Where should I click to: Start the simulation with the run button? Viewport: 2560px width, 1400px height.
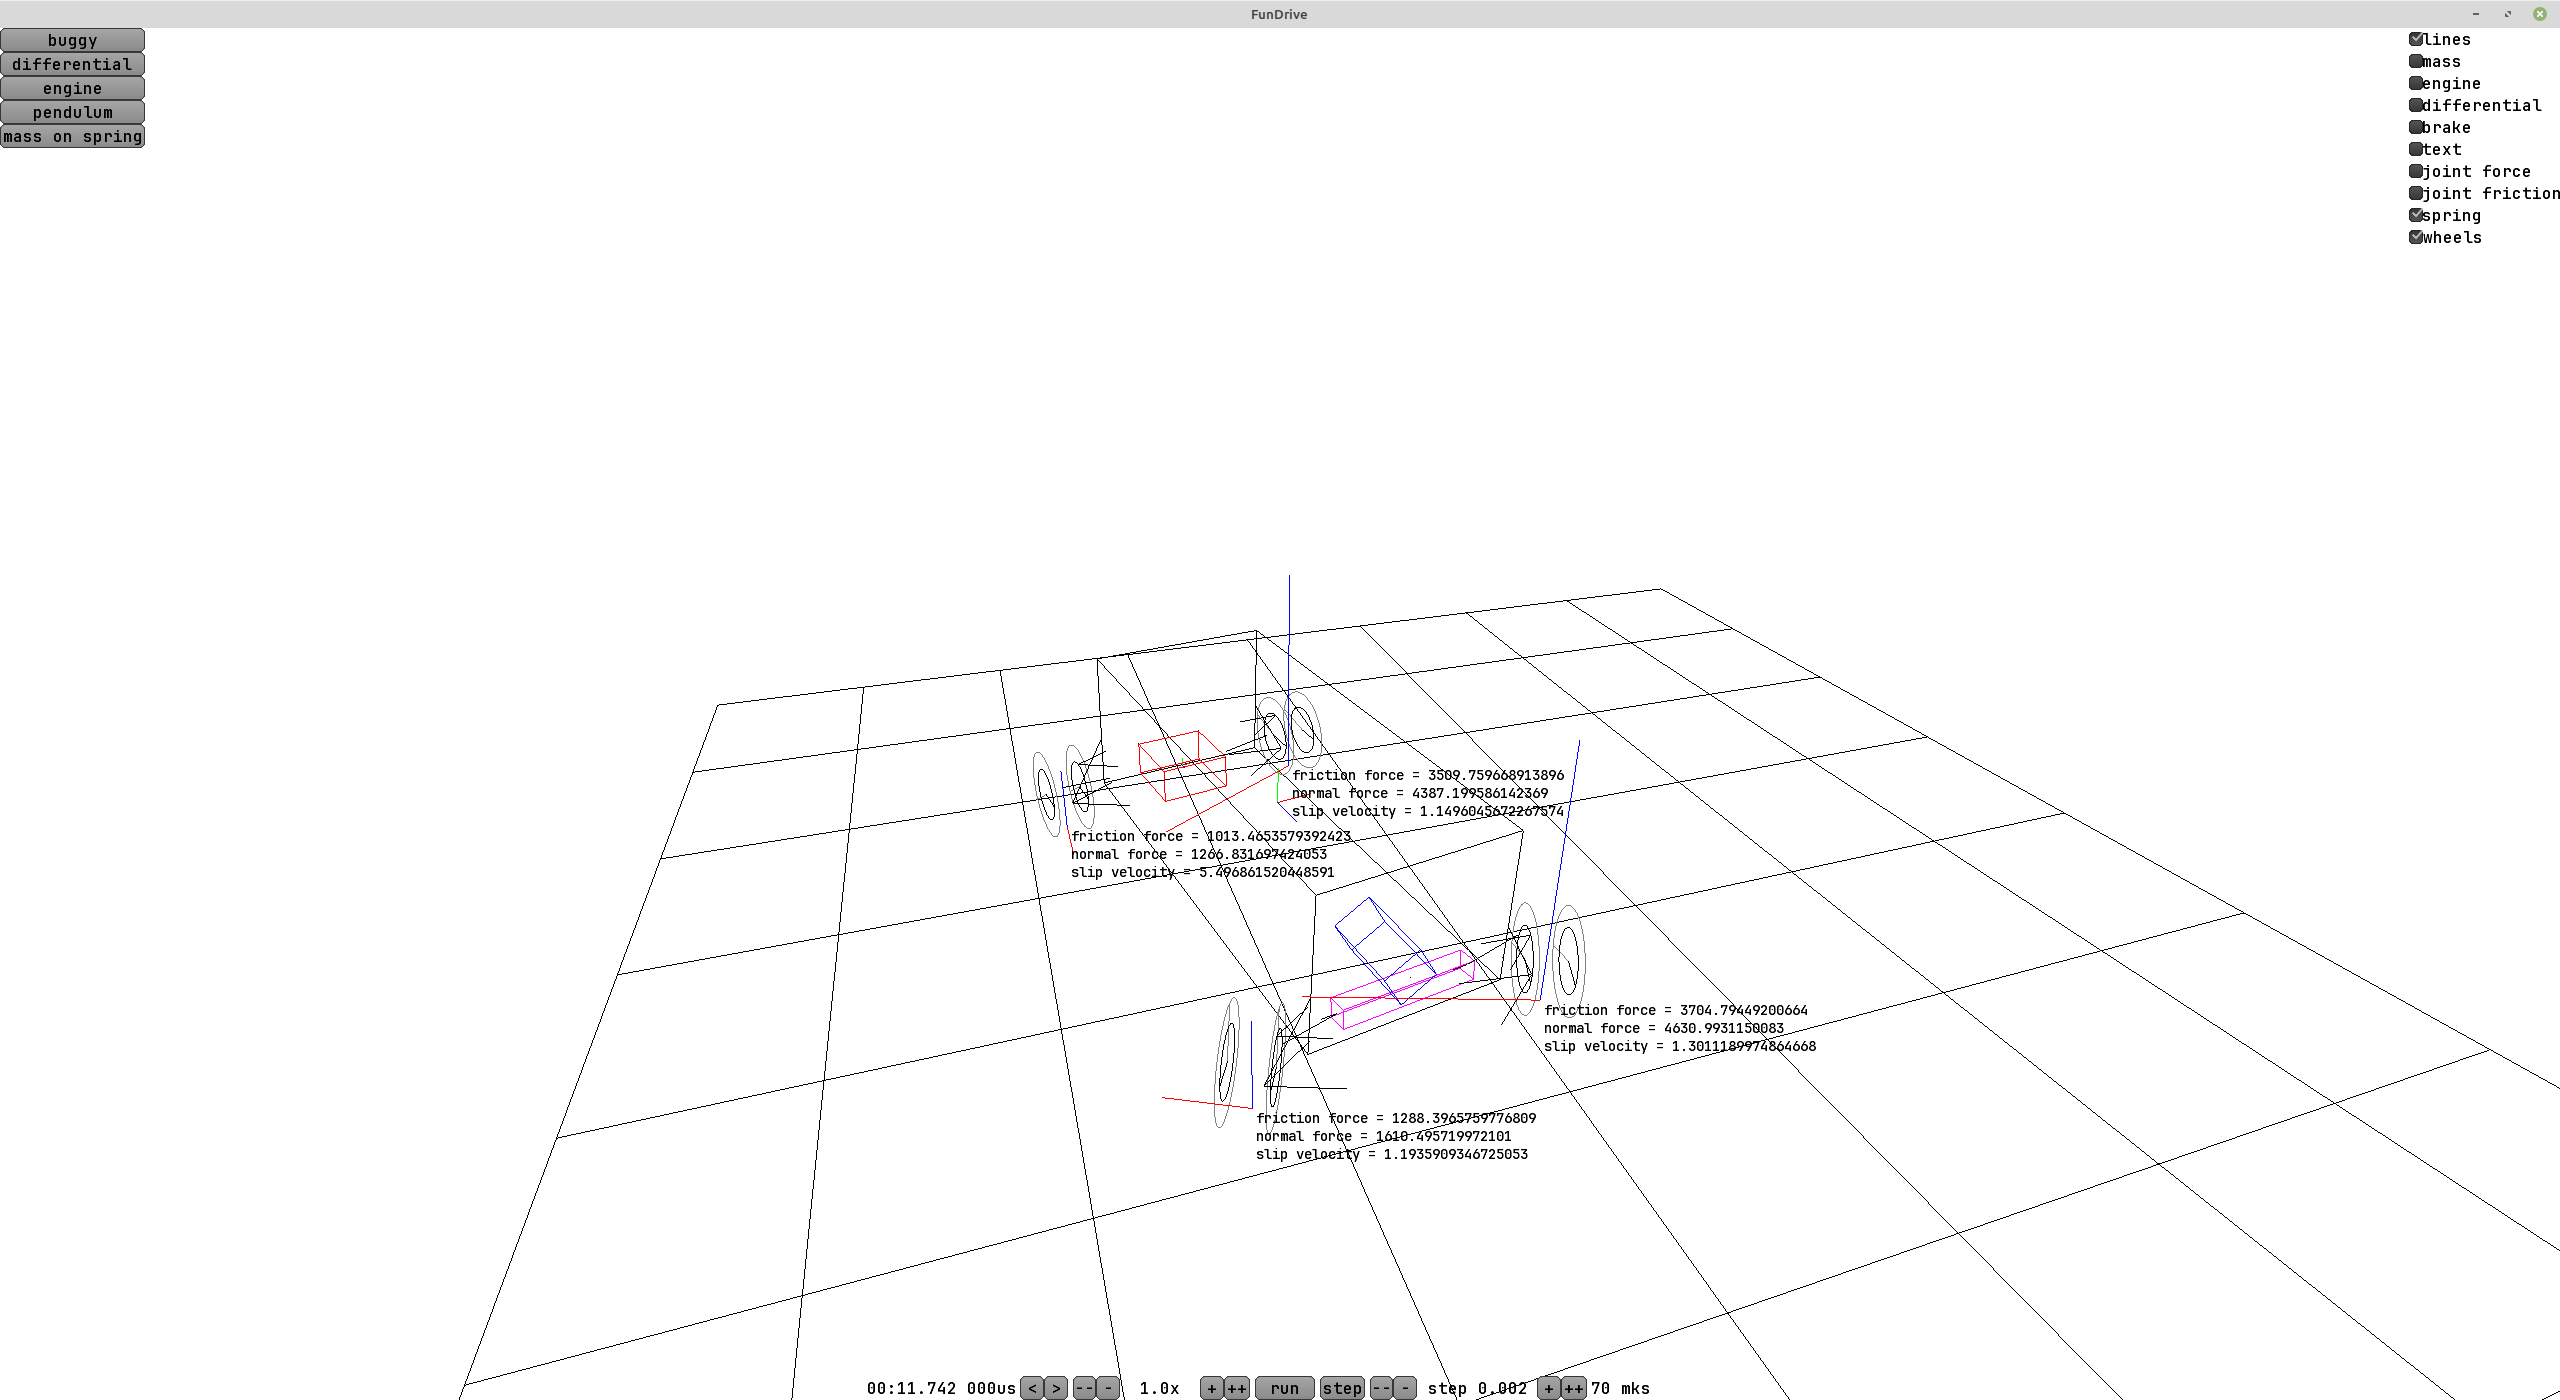(x=1284, y=1388)
